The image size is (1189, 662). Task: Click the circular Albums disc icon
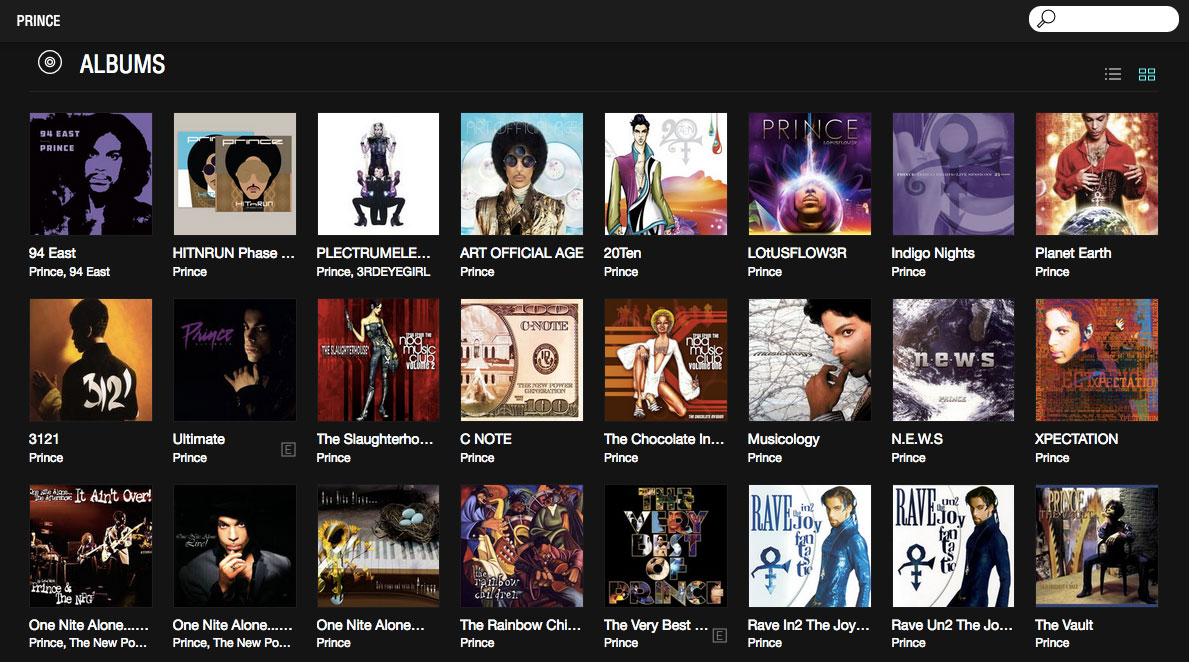(49, 62)
